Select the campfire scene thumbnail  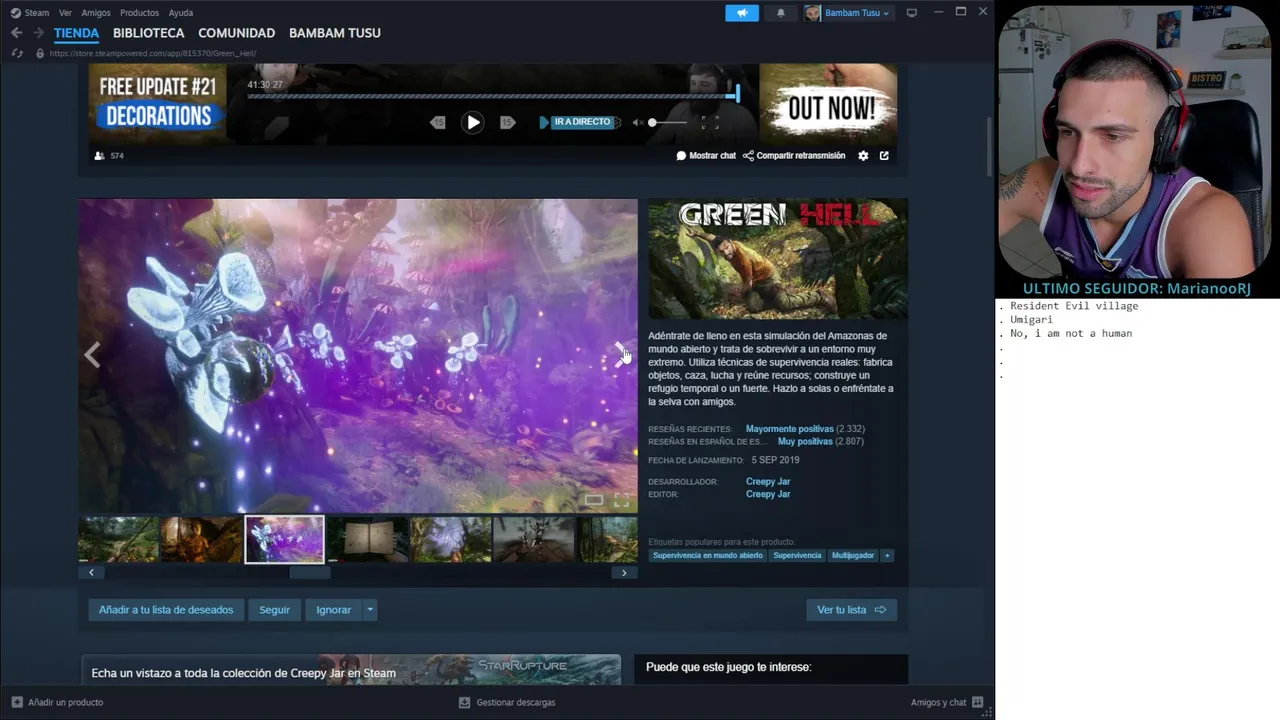tap(202, 539)
